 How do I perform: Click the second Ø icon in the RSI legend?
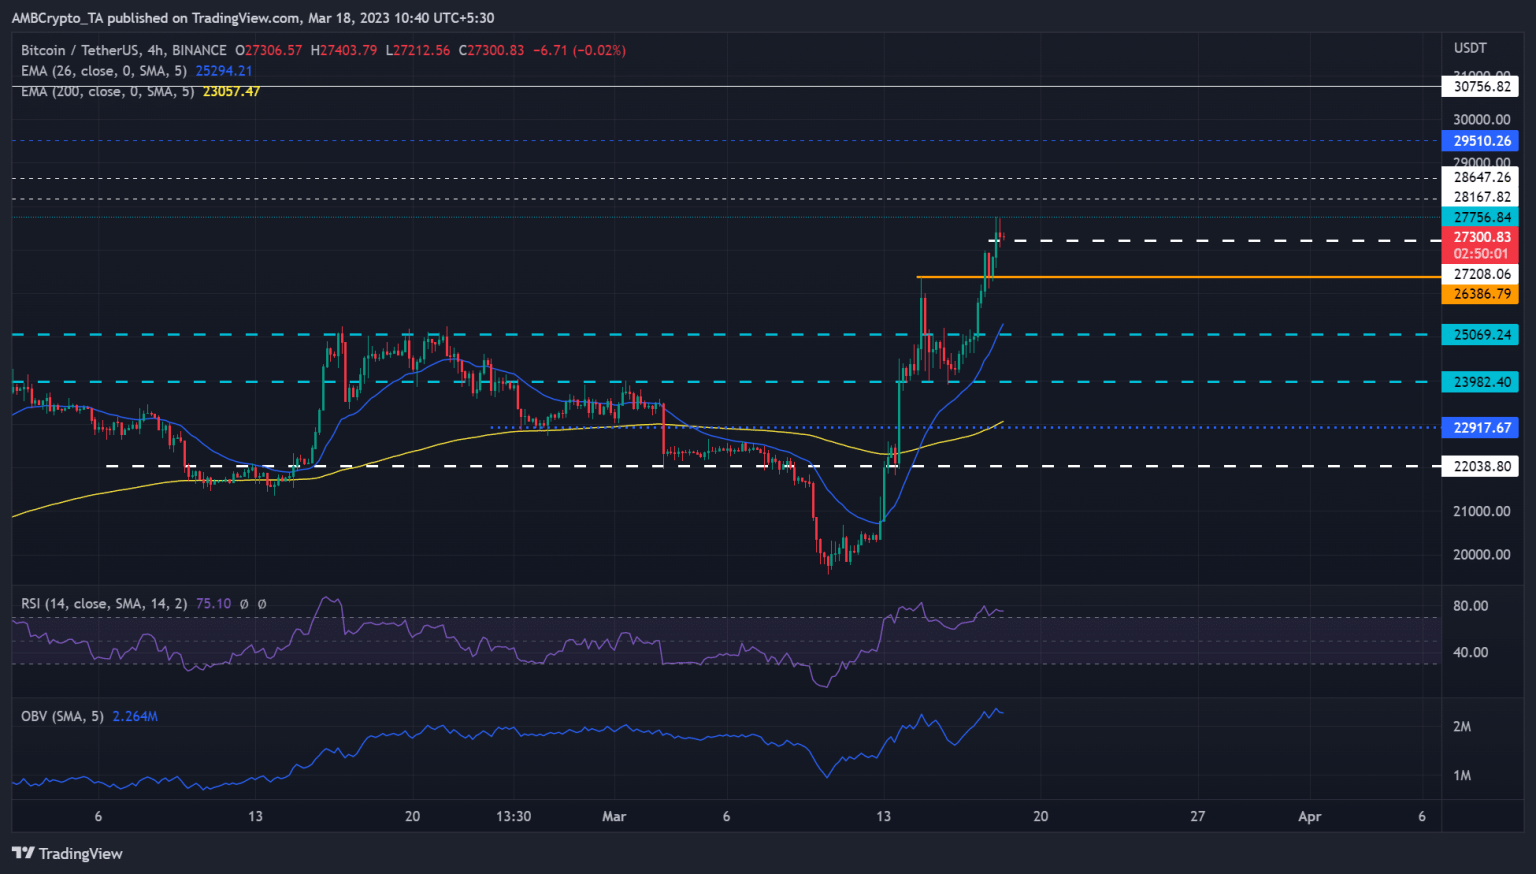[x=262, y=604]
